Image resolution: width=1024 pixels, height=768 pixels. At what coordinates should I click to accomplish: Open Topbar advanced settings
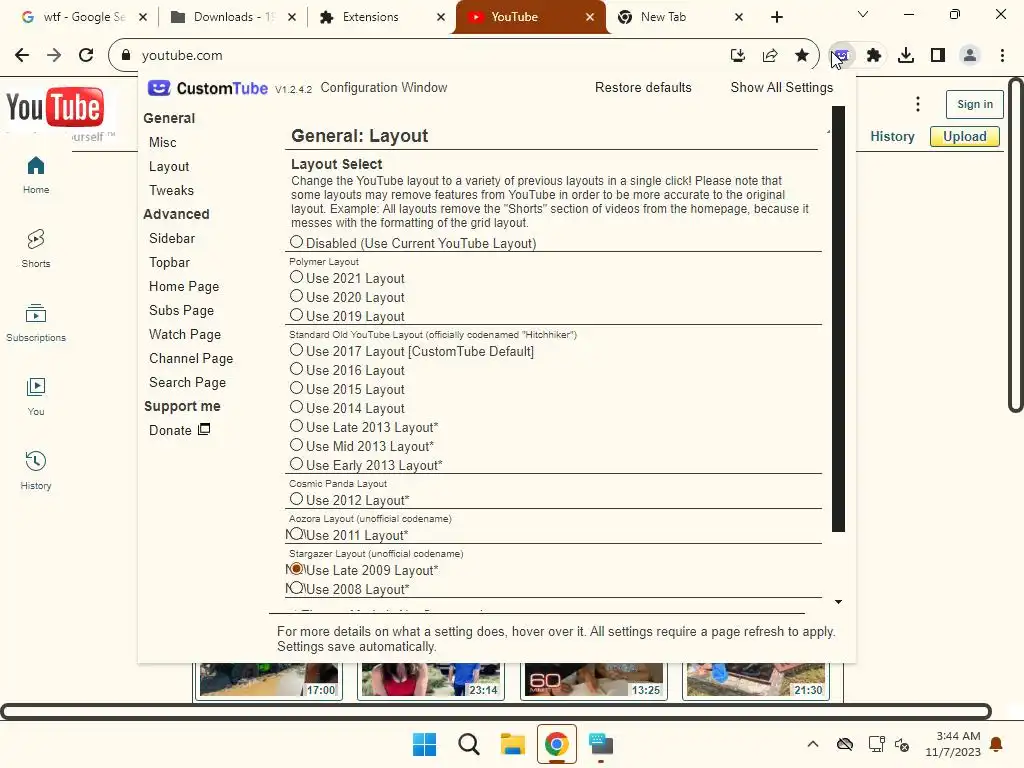[169, 263]
